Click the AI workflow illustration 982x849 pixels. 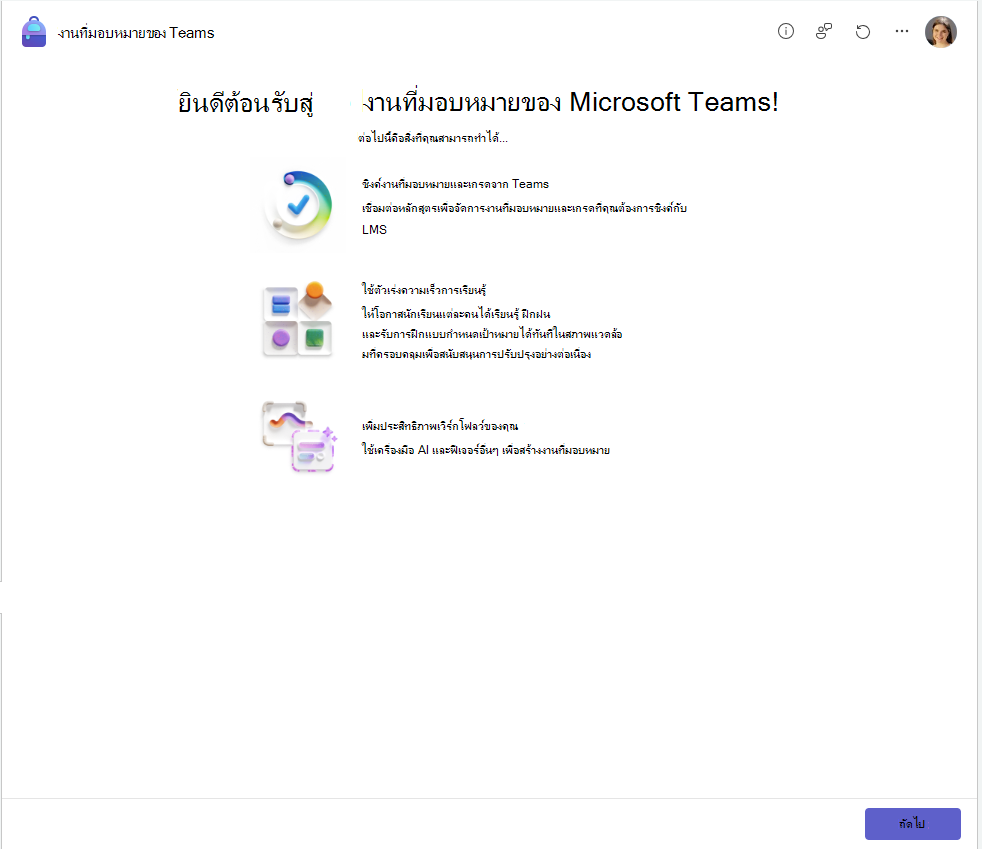point(299,437)
